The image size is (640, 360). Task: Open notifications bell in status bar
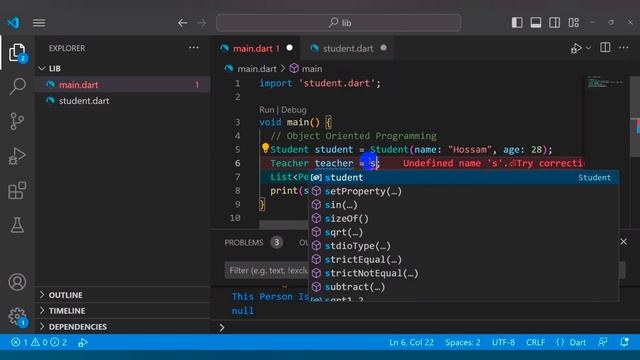pyautogui.click(x=624, y=342)
